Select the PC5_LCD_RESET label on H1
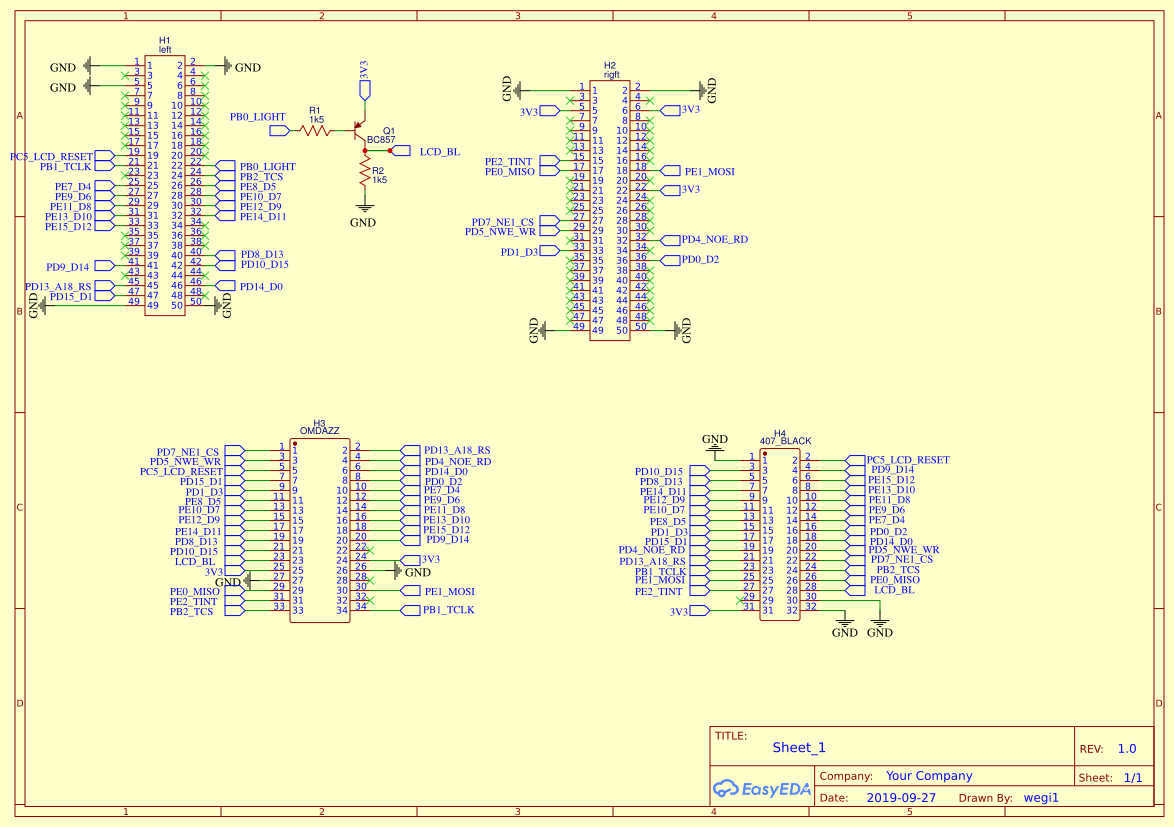Image resolution: width=1174 pixels, height=827 pixels. pos(50,156)
